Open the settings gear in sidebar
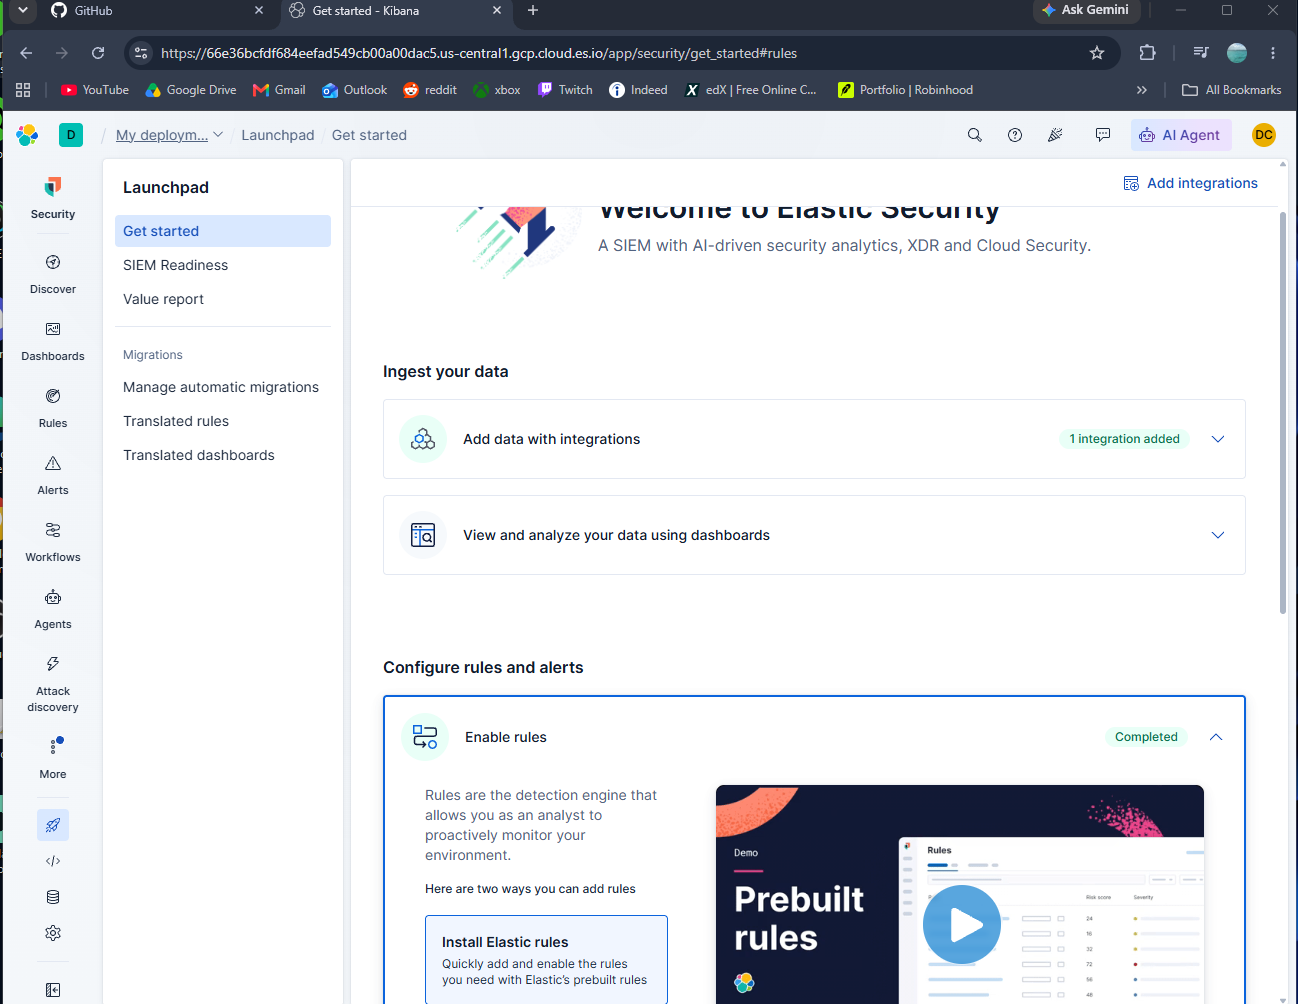Screen dimensions: 1298x1004 coord(53,933)
